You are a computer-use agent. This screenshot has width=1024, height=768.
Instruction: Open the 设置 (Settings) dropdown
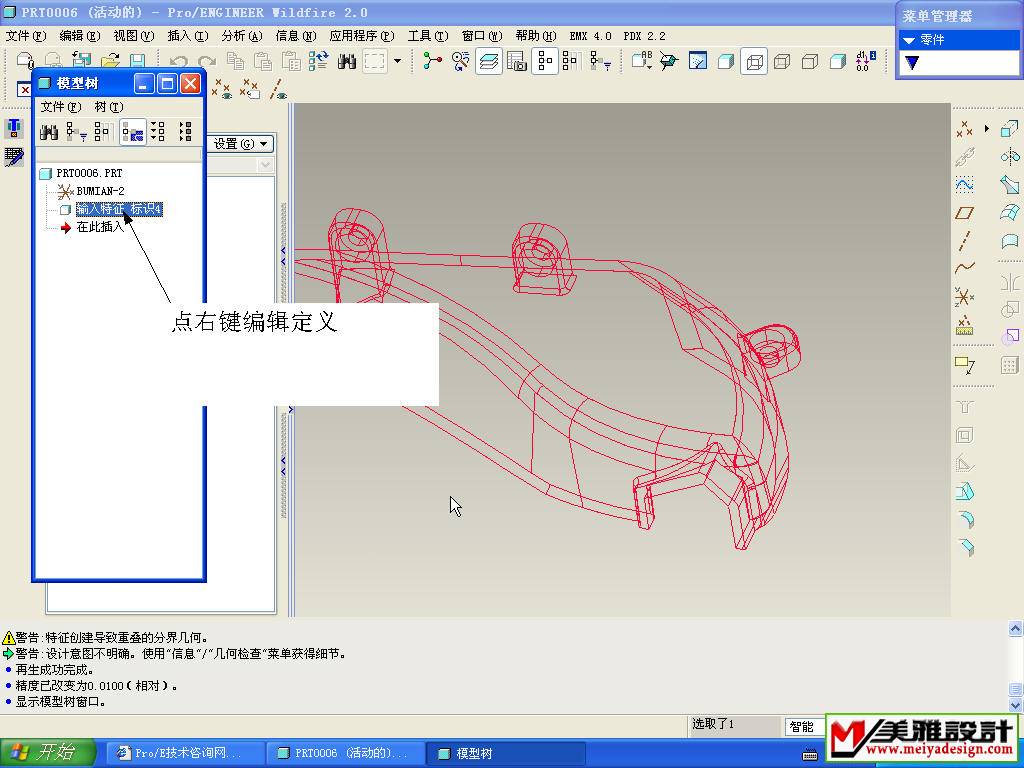(x=241, y=144)
